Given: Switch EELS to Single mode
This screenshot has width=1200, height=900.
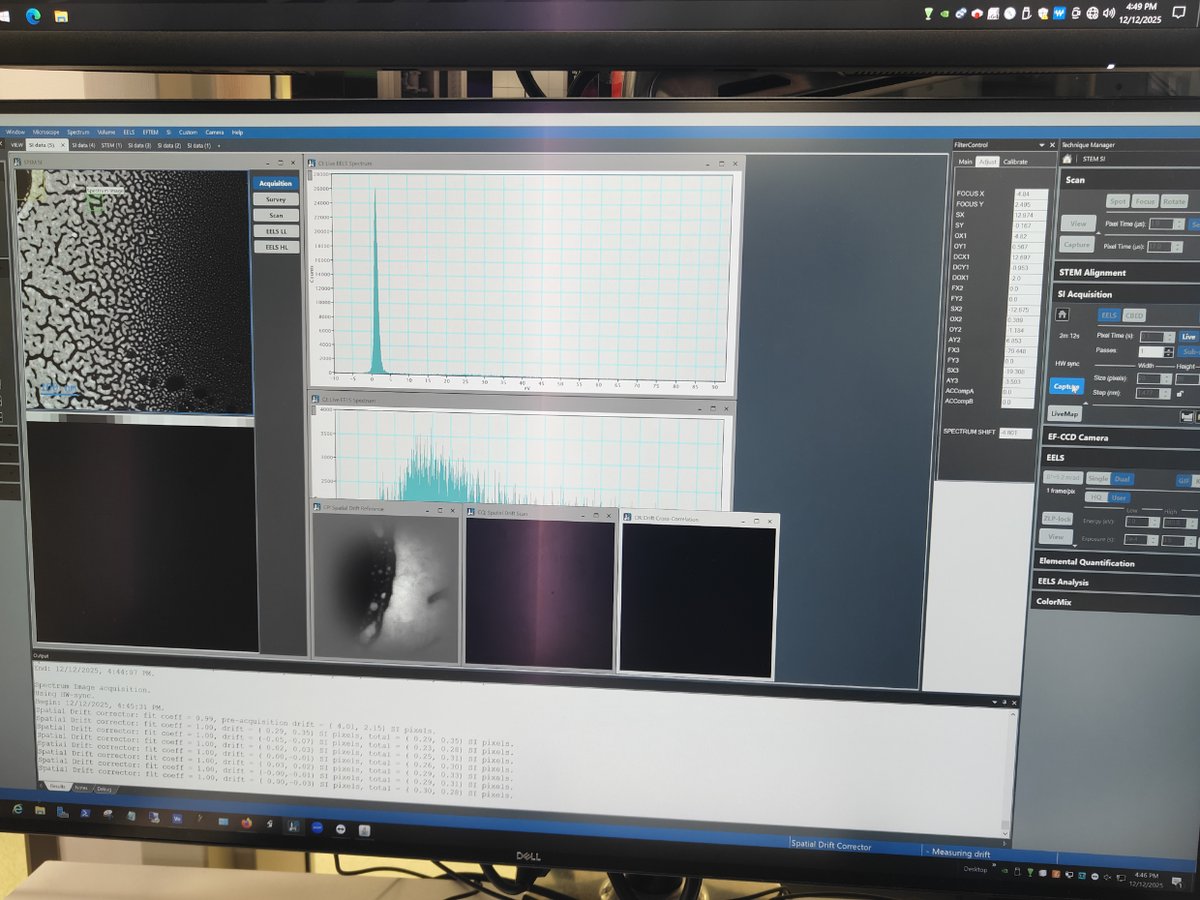Looking at the screenshot, I should click(x=1098, y=479).
